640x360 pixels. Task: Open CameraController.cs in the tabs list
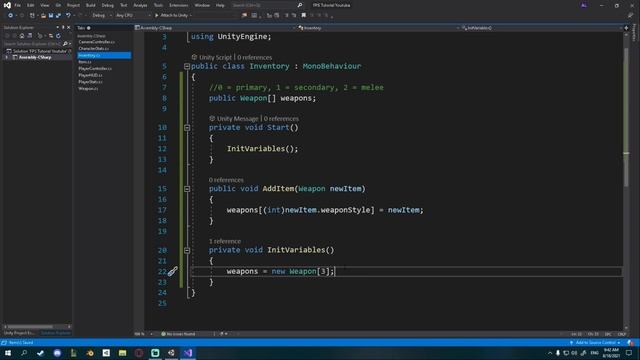pyautogui.click(x=96, y=42)
